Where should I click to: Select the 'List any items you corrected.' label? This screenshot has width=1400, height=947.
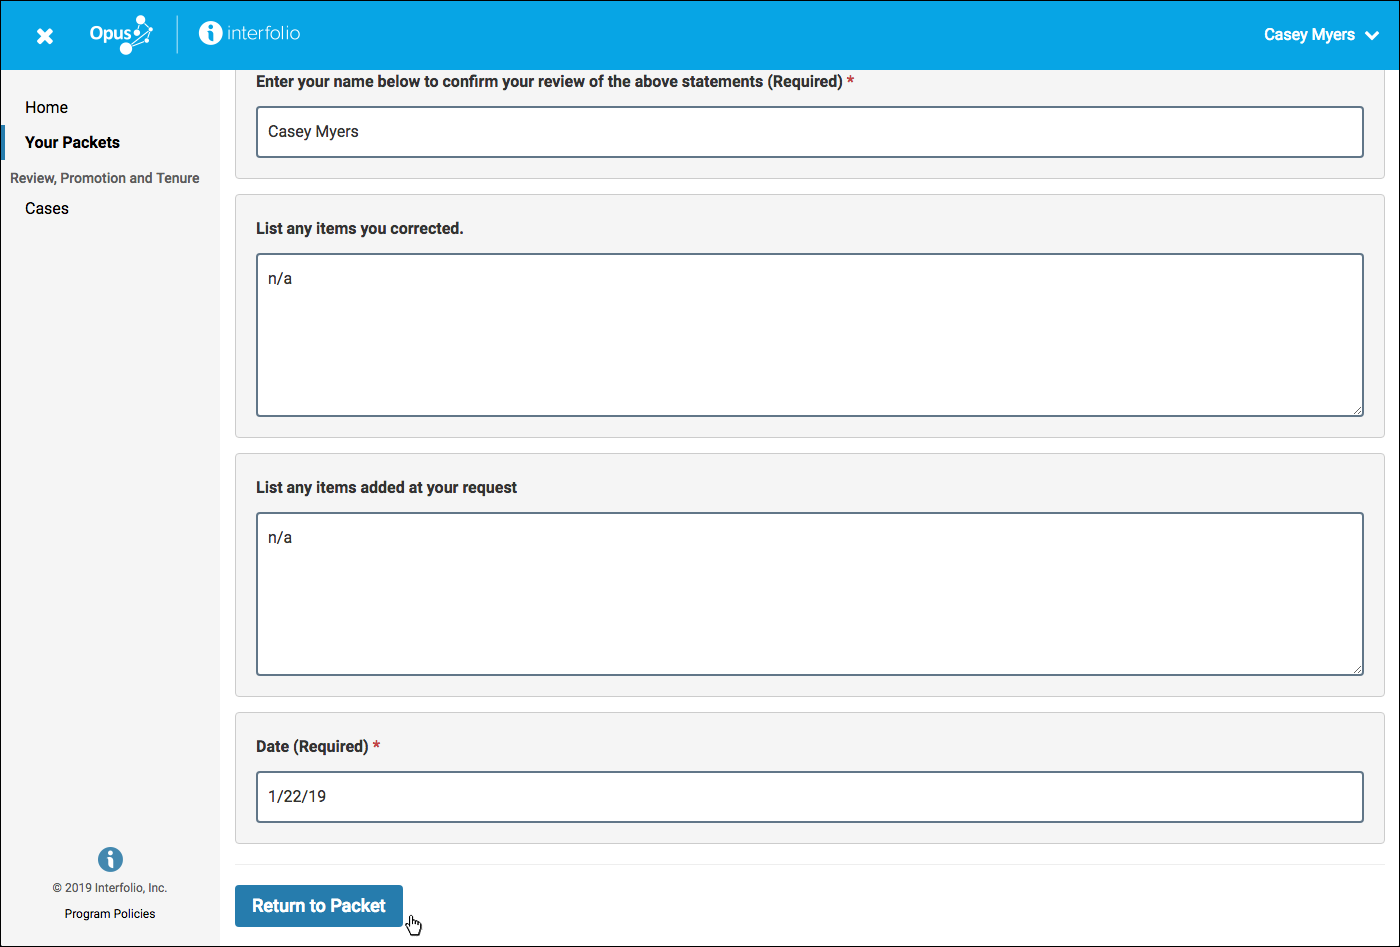point(360,228)
